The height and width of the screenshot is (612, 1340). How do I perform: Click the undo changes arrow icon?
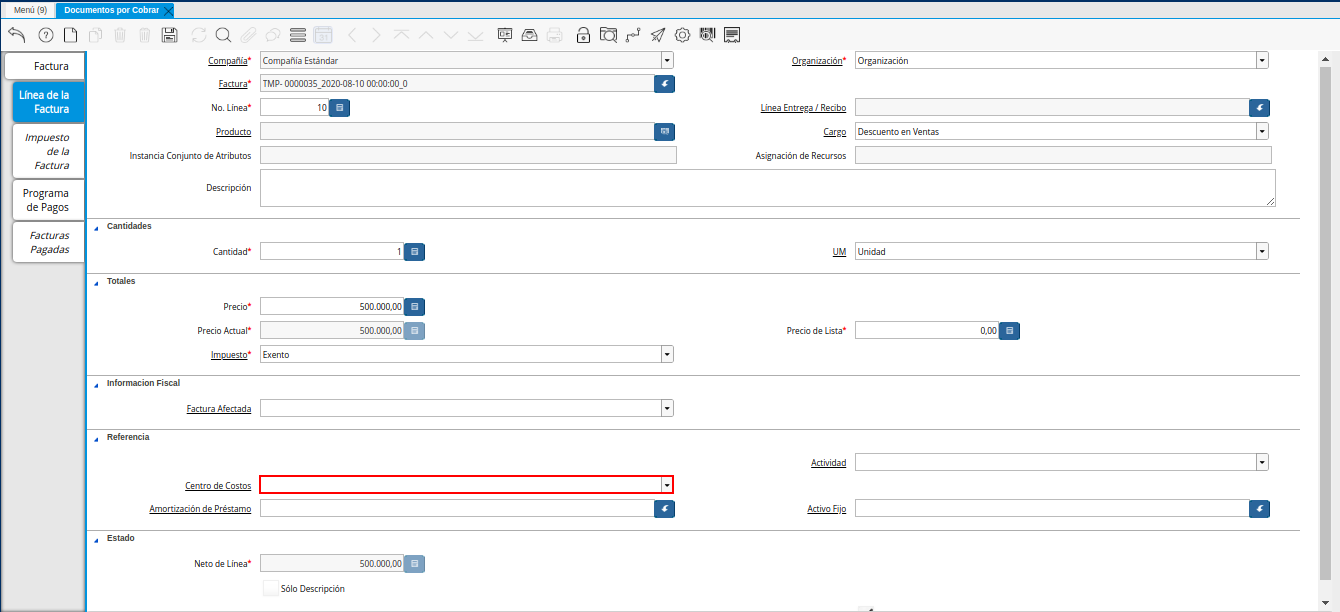coord(17,35)
